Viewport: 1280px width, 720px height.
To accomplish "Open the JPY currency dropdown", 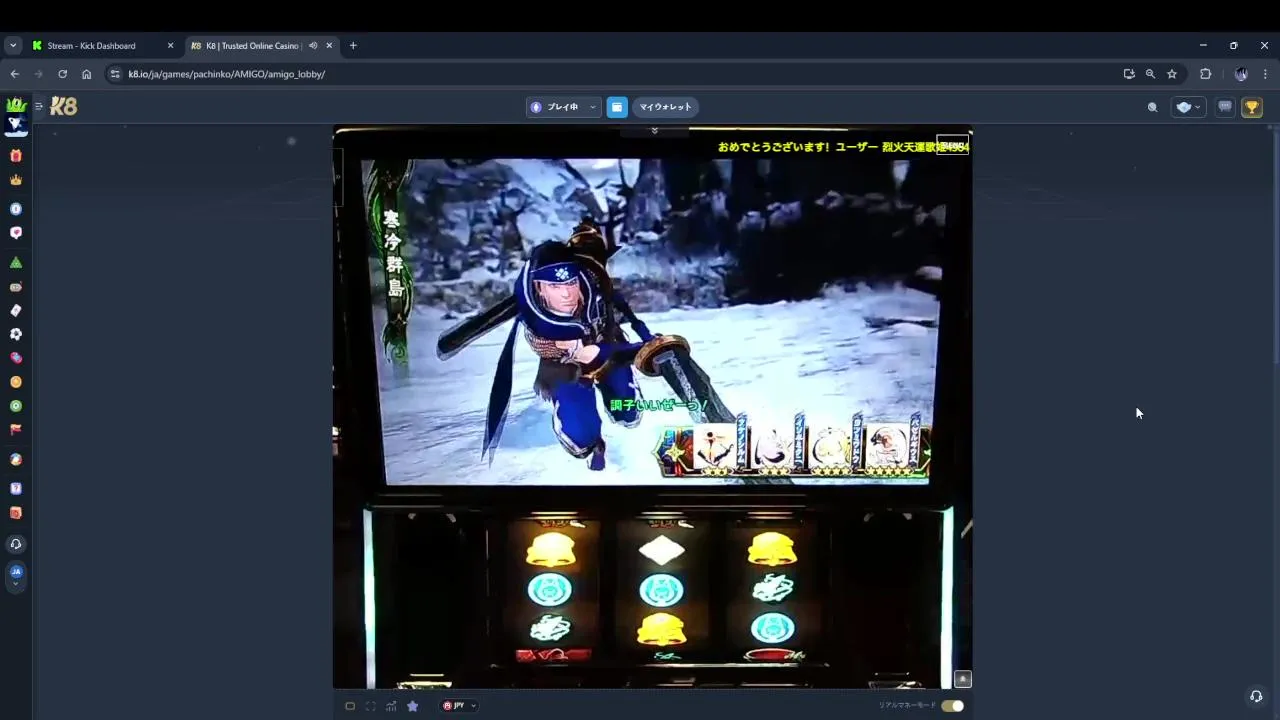I will (x=459, y=706).
